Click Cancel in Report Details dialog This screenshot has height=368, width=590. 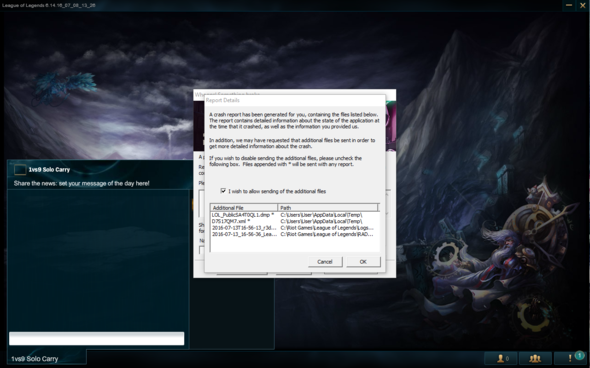[x=325, y=262]
